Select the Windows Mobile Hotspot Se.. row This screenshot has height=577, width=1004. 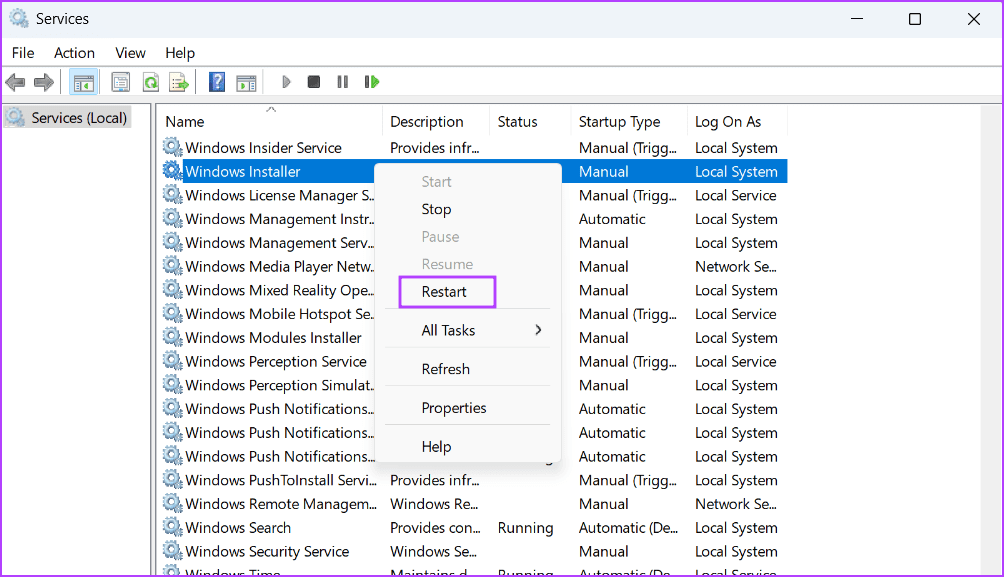(474, 314)
